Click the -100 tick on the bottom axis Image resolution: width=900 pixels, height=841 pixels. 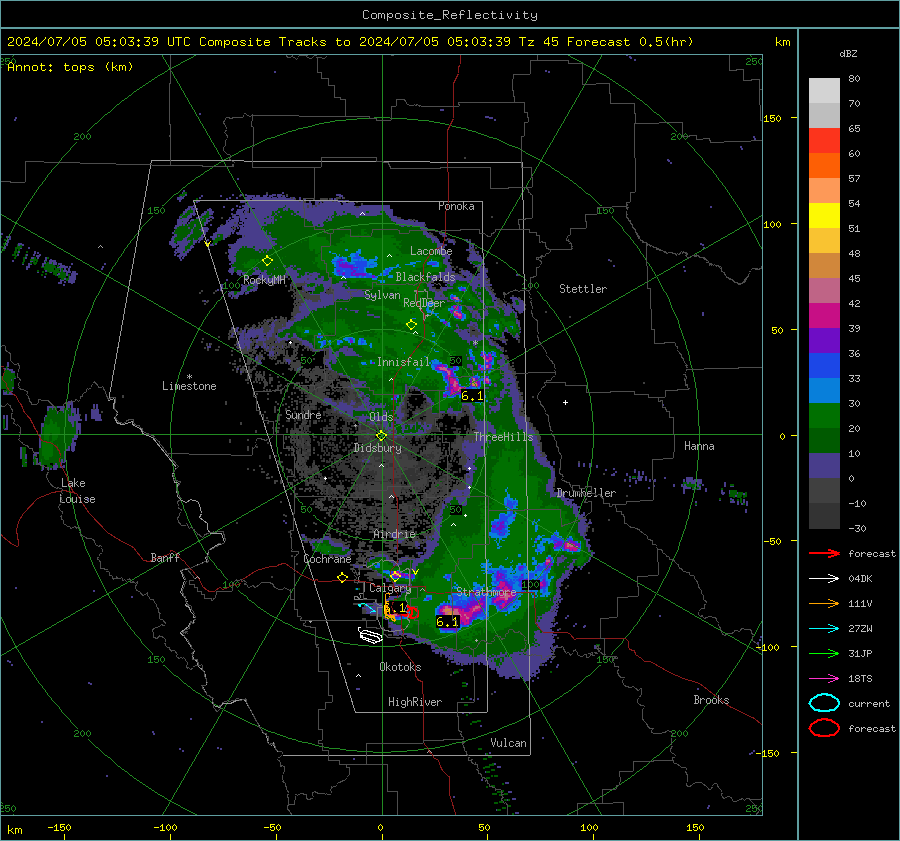[x=165, y=827]
